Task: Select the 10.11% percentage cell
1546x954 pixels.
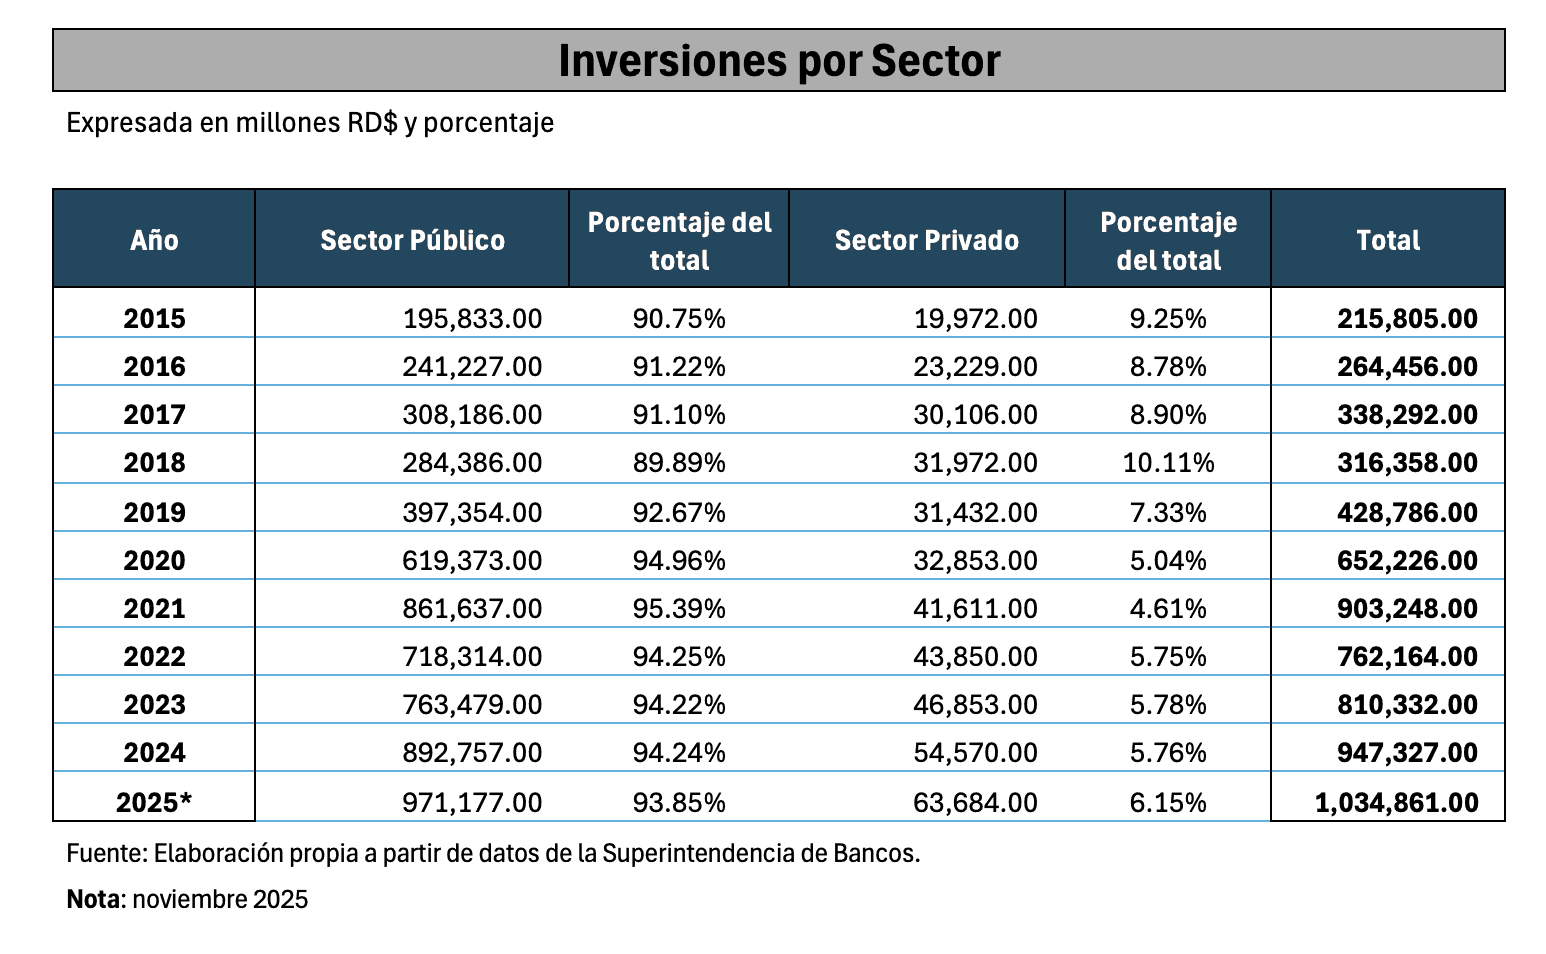Action: tap(1168, 463)
